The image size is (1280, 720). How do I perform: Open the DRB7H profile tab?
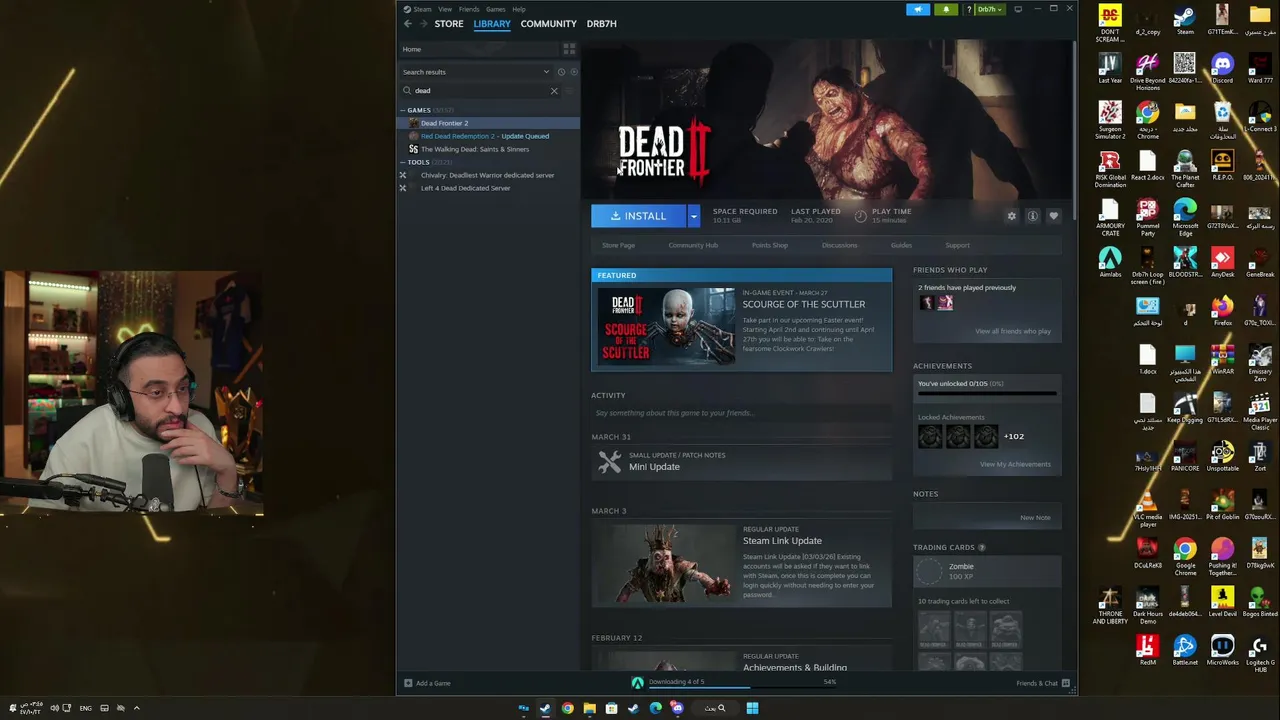602,24
